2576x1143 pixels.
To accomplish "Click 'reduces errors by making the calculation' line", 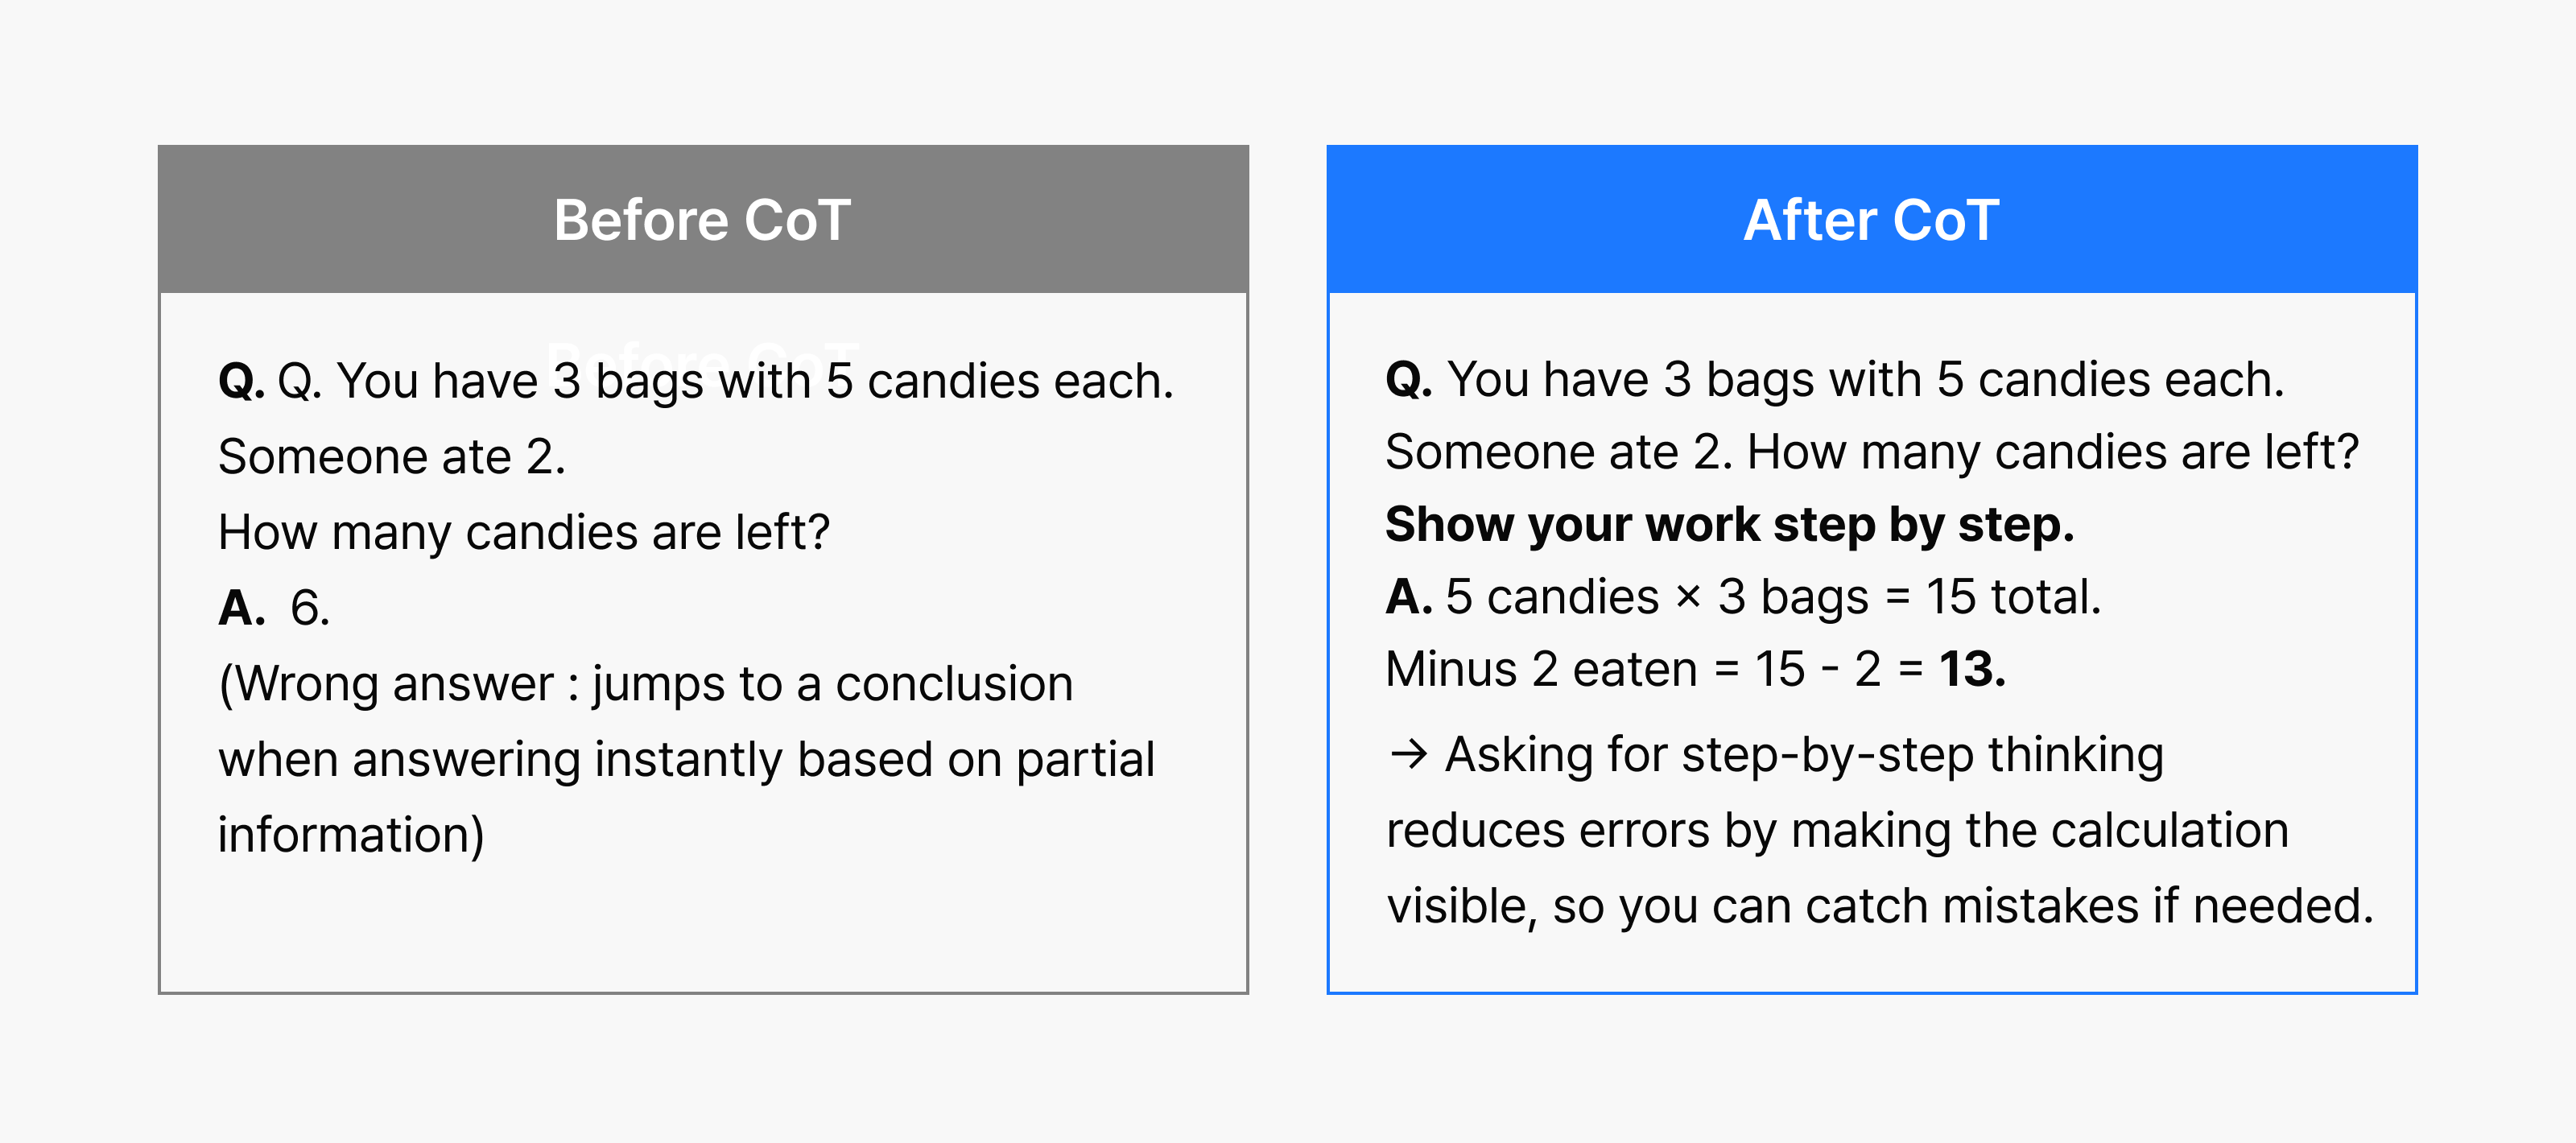I will [1837, 830].
